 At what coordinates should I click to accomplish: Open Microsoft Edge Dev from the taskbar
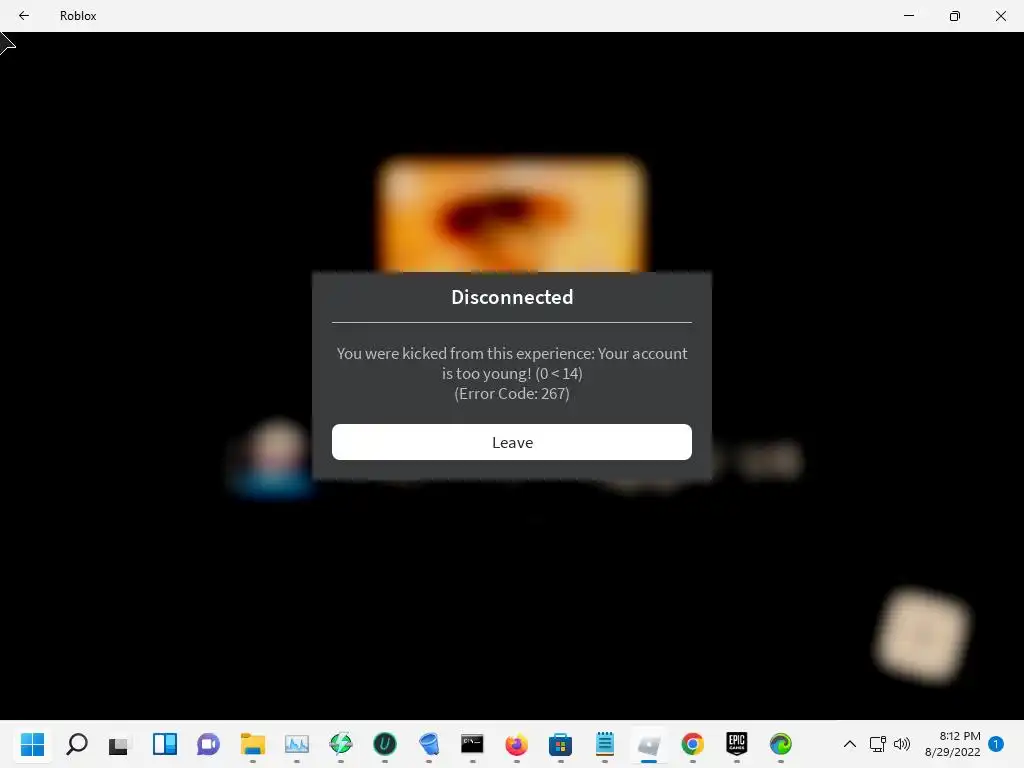point(780,744)
